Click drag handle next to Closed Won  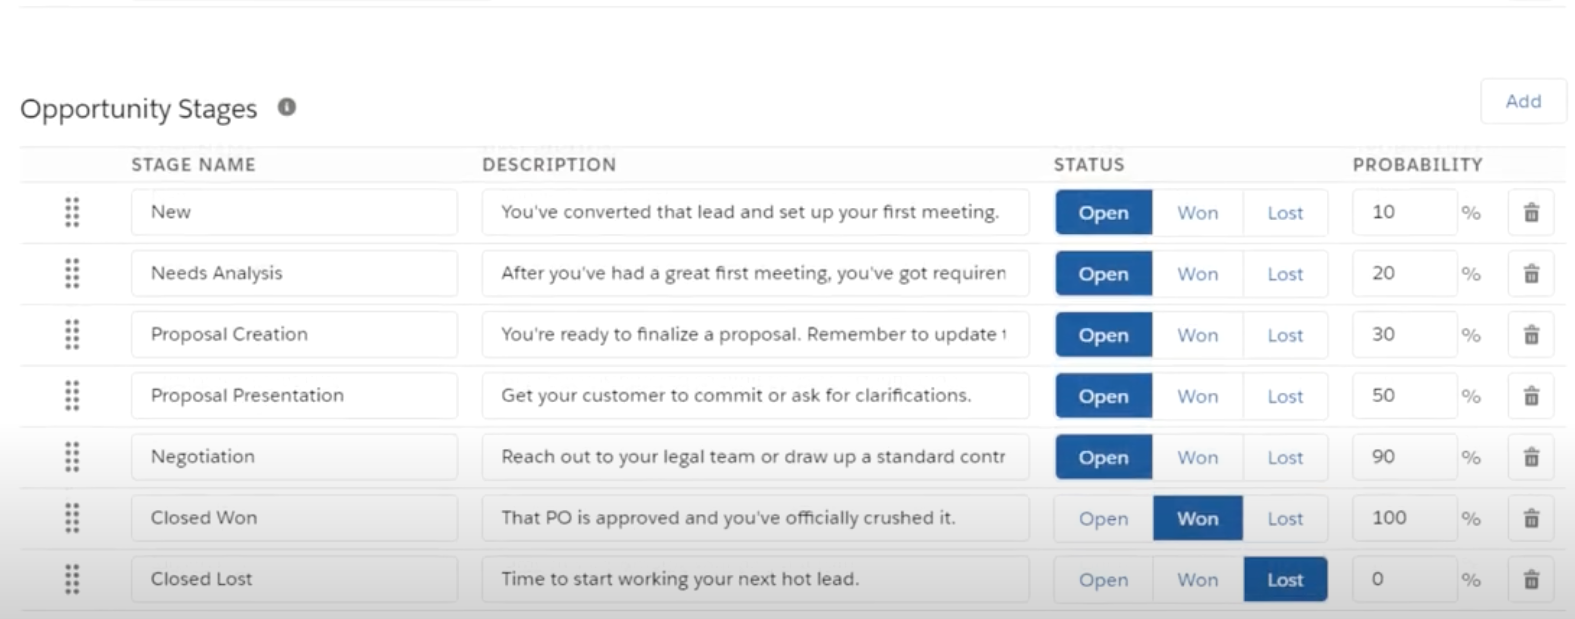pos(72,518)
